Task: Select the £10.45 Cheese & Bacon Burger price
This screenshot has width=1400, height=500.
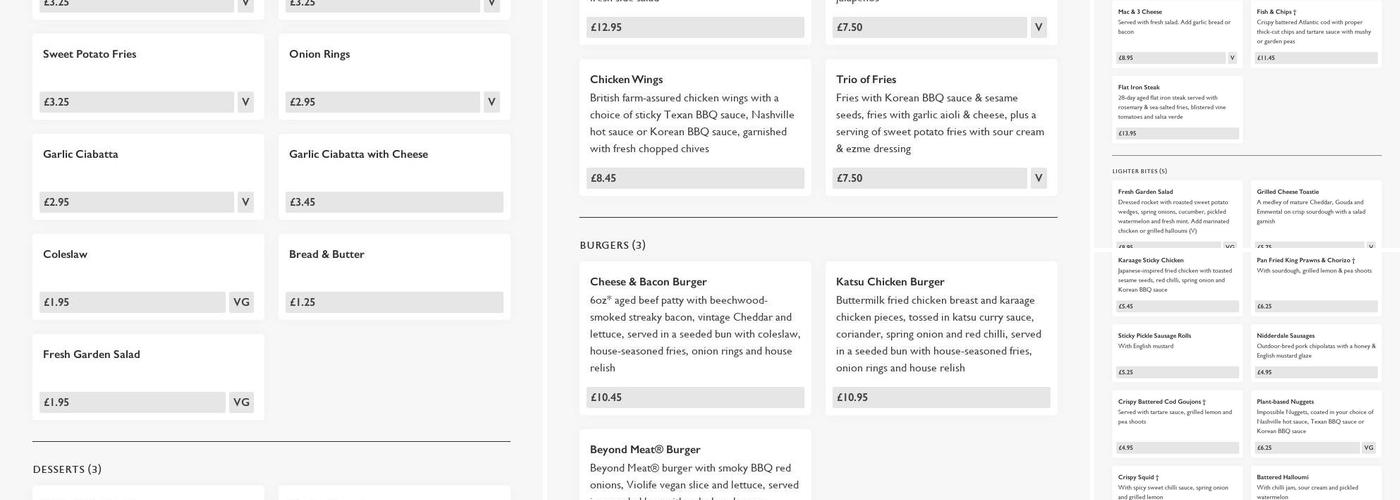Action: (x=696, y=397)
